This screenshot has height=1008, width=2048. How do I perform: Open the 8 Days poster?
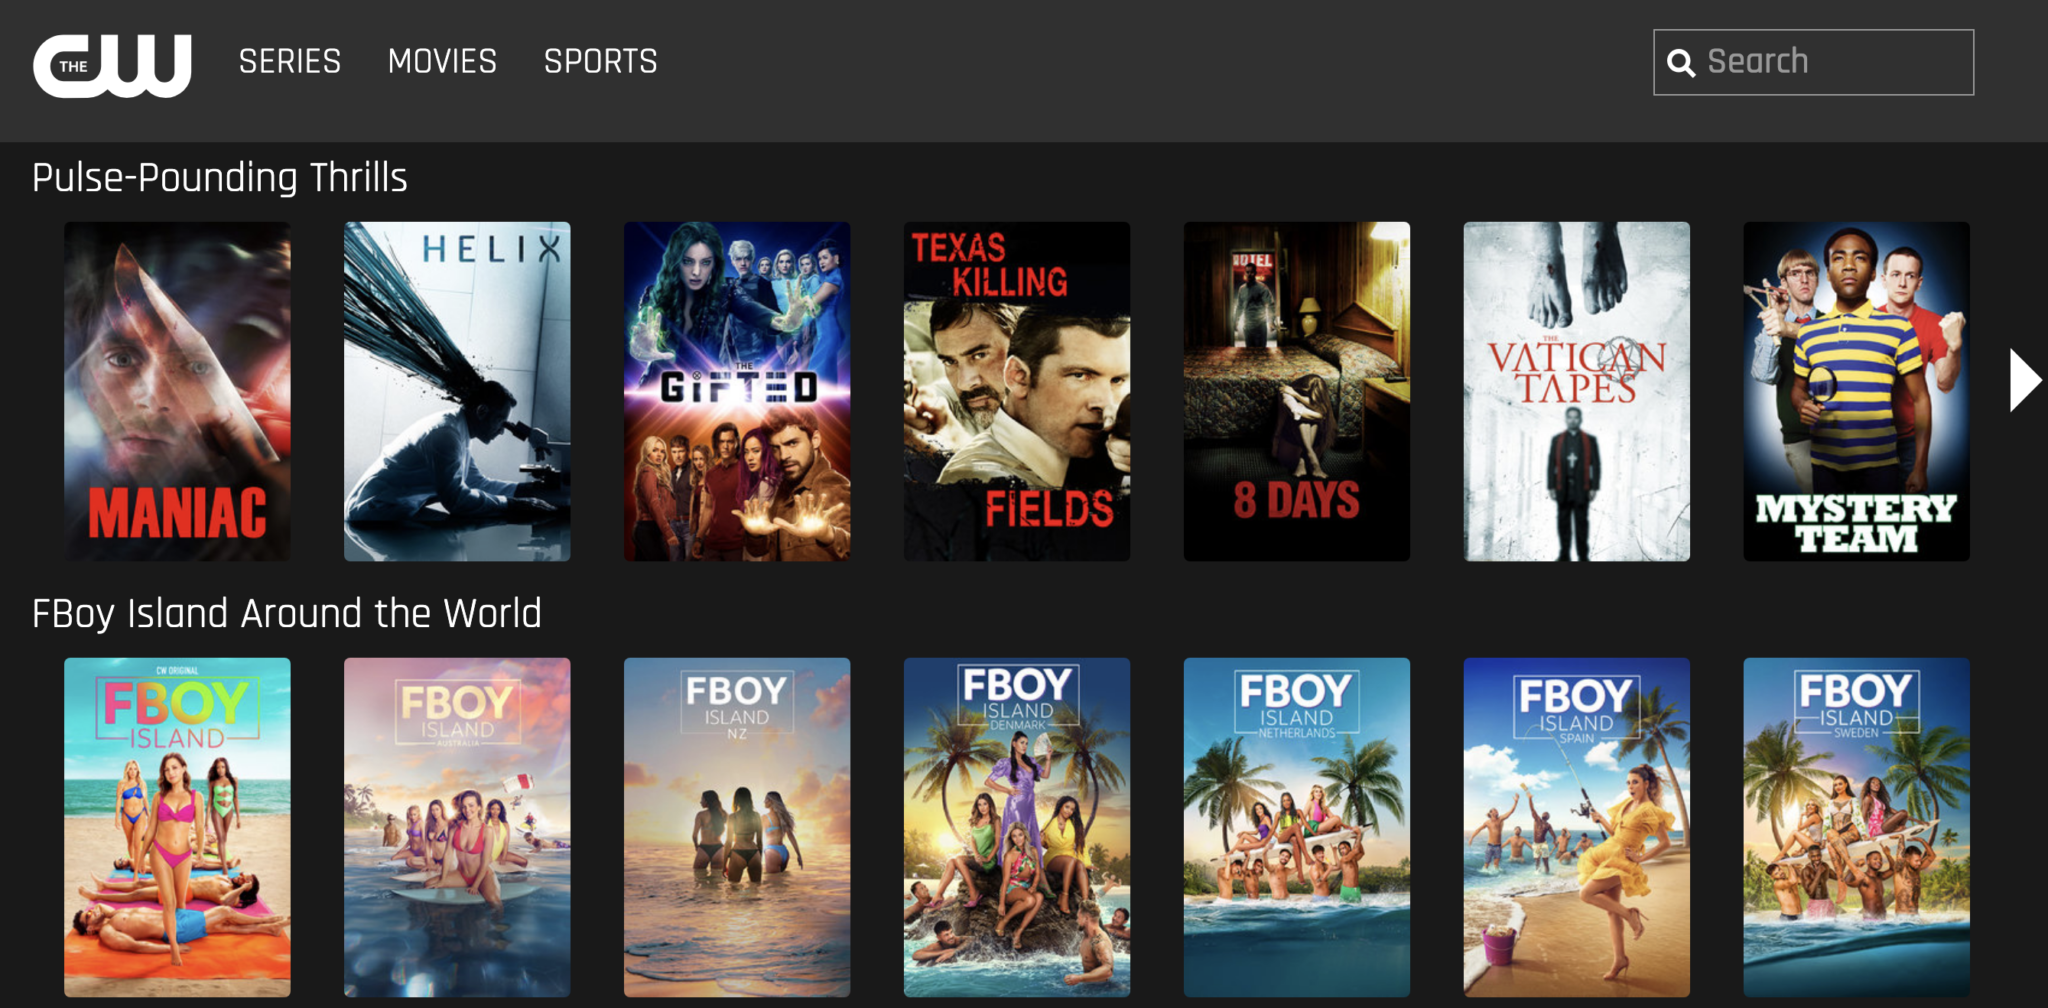[1297, 391]
